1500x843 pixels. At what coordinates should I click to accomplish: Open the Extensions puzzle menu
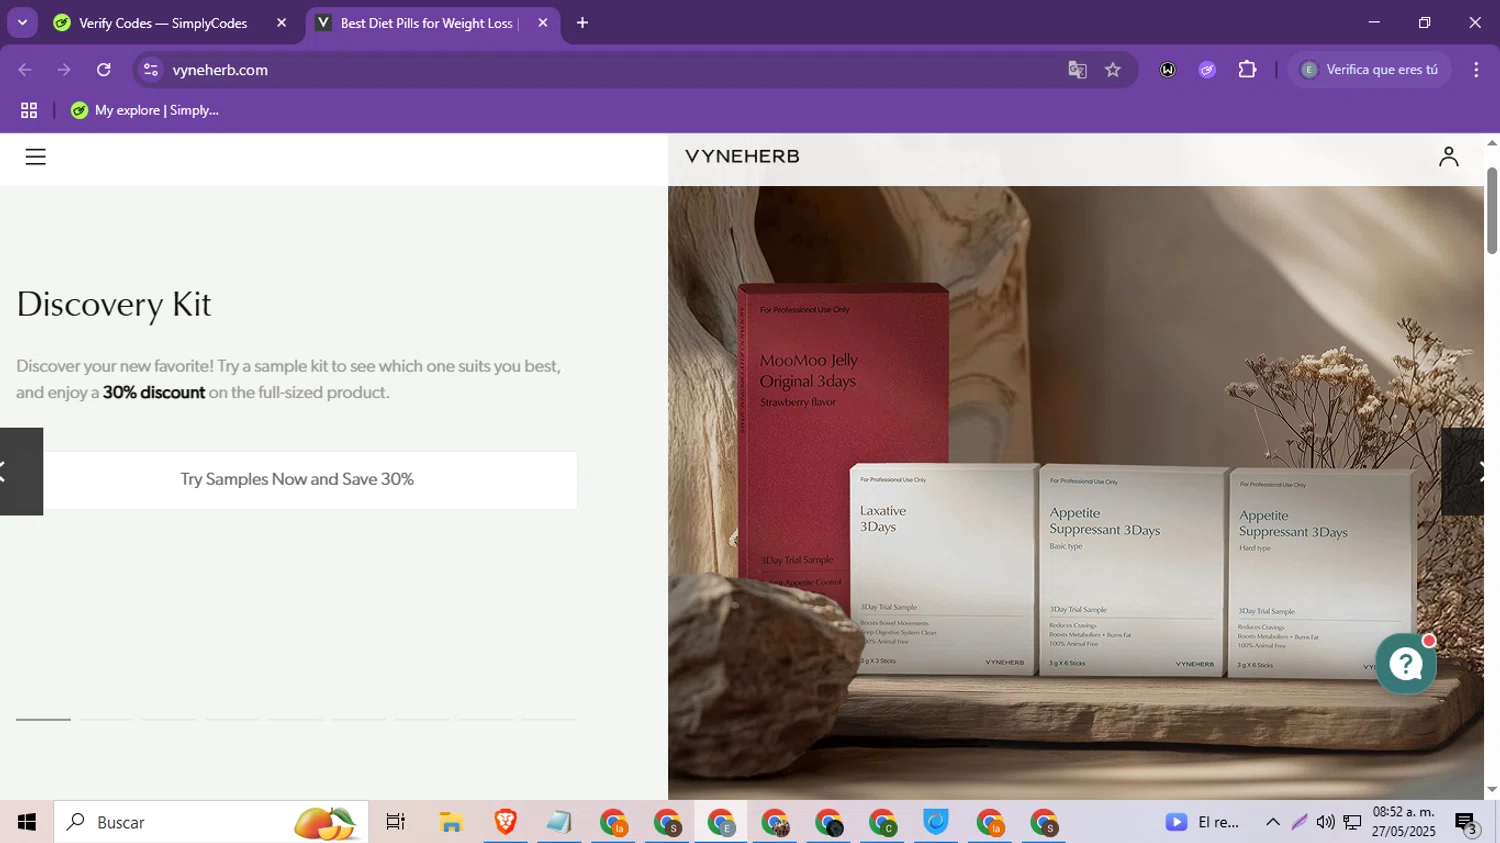click(x=1247, y=70)
